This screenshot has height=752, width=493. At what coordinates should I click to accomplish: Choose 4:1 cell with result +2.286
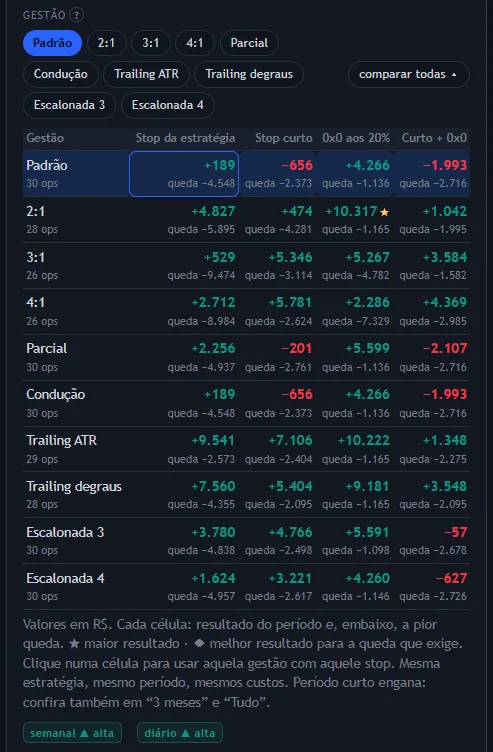(x=355, y=311)
